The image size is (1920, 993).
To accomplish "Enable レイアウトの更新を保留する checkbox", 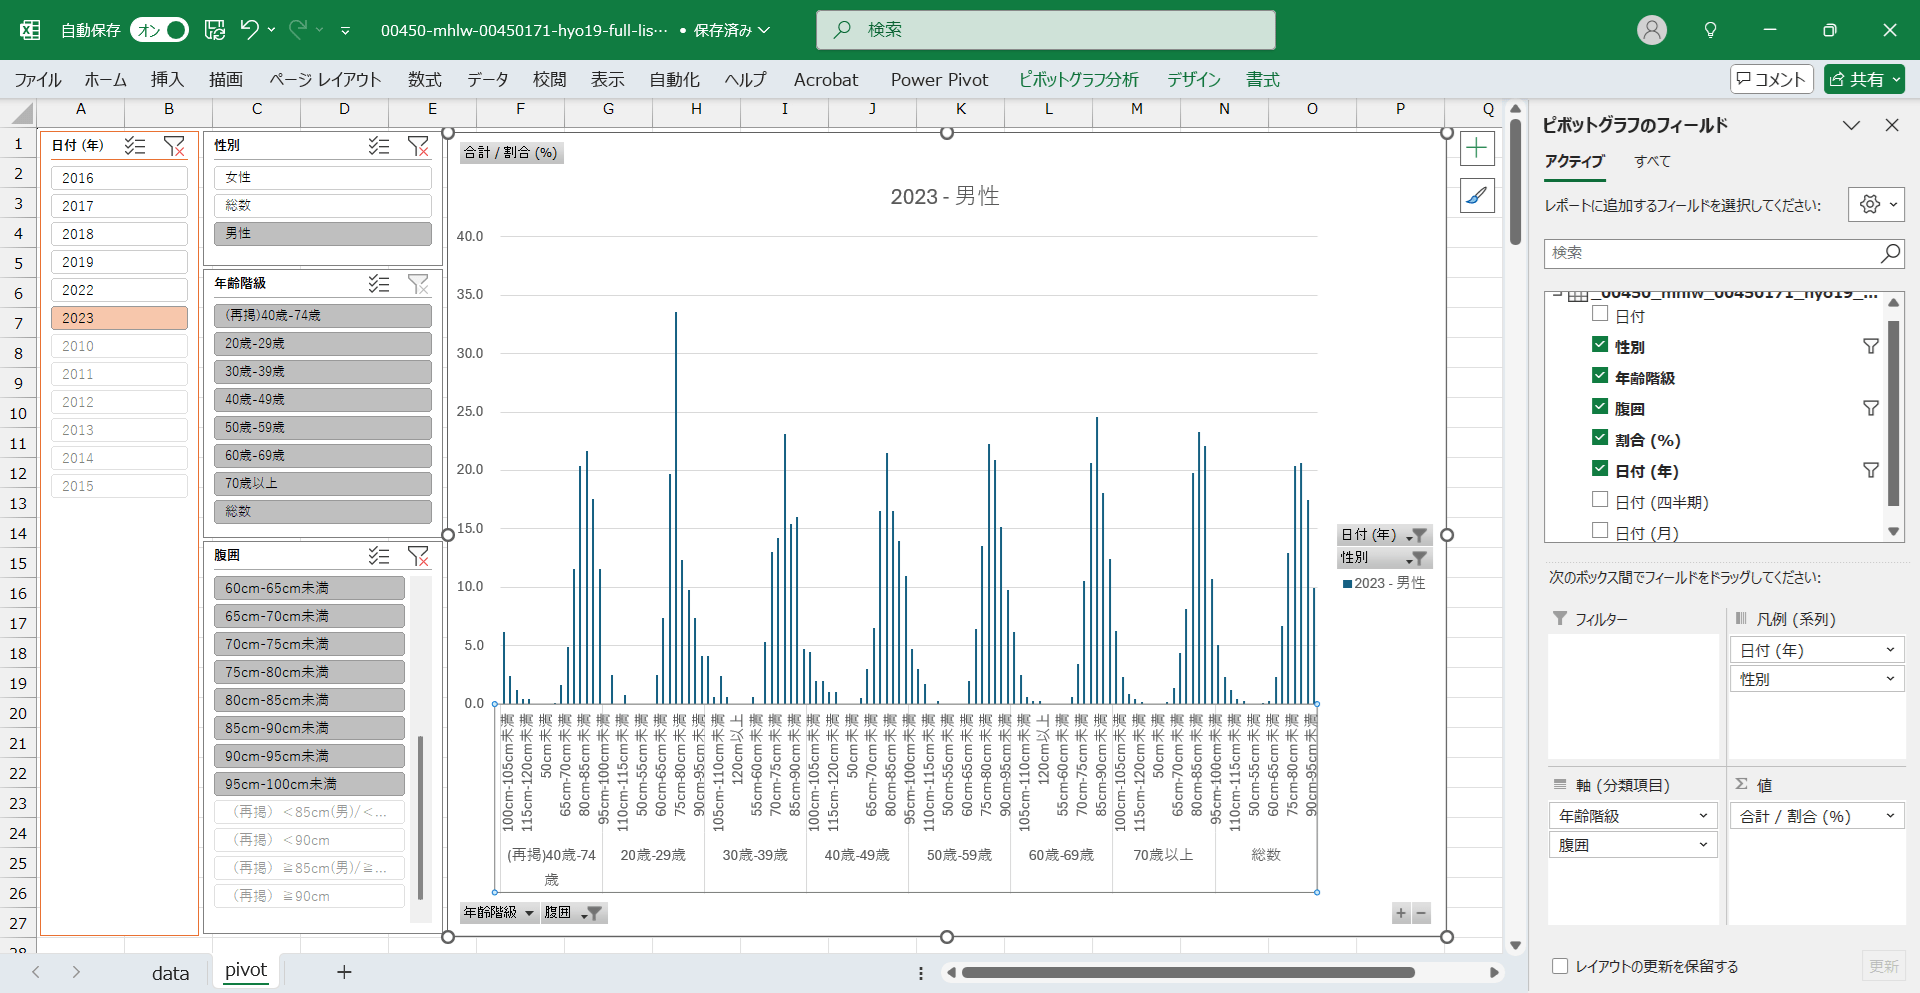I will coord(1560,966).
